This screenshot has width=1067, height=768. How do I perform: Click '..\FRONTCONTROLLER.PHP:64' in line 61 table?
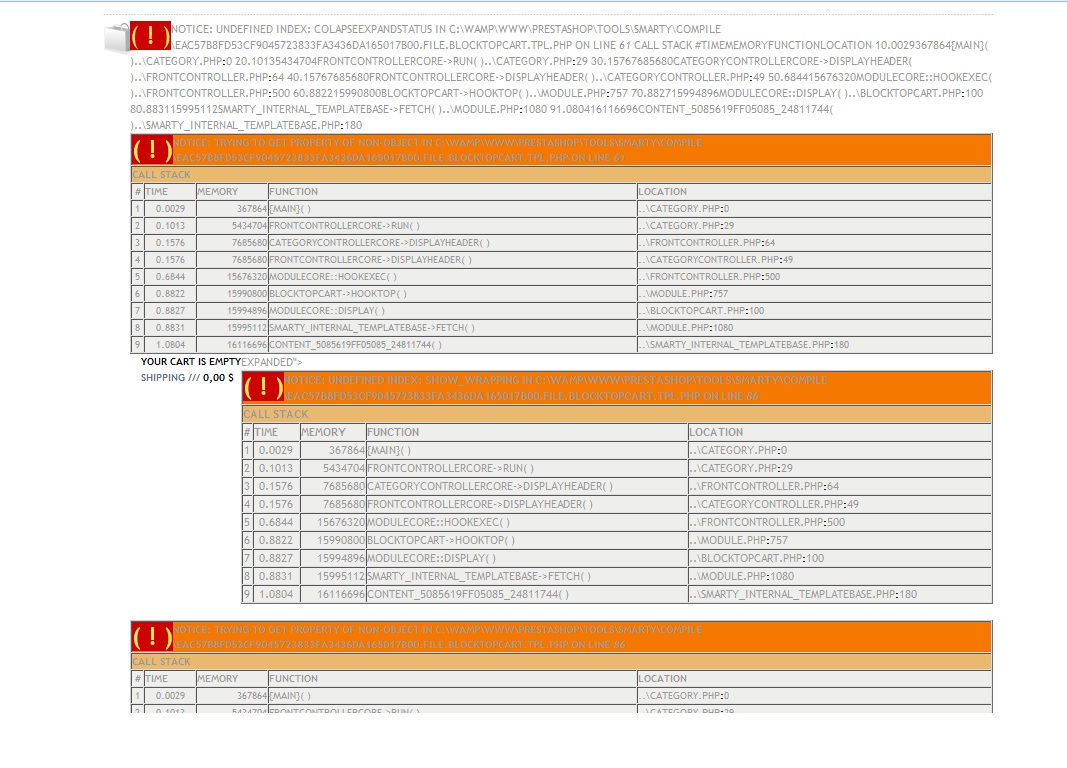tap(706, 243)
